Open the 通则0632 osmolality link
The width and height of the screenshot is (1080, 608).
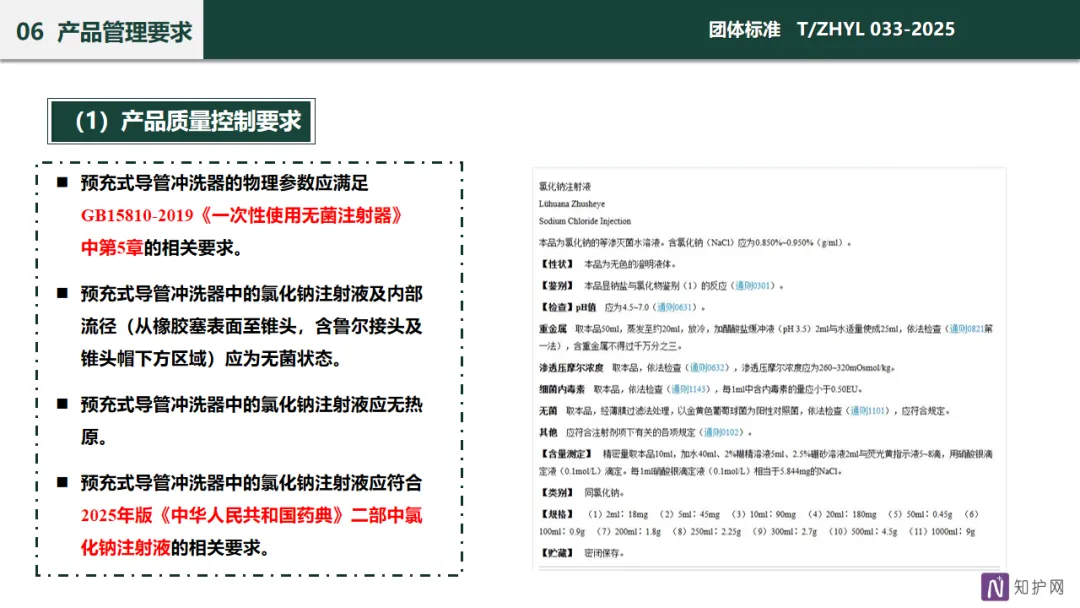(707, 368)
